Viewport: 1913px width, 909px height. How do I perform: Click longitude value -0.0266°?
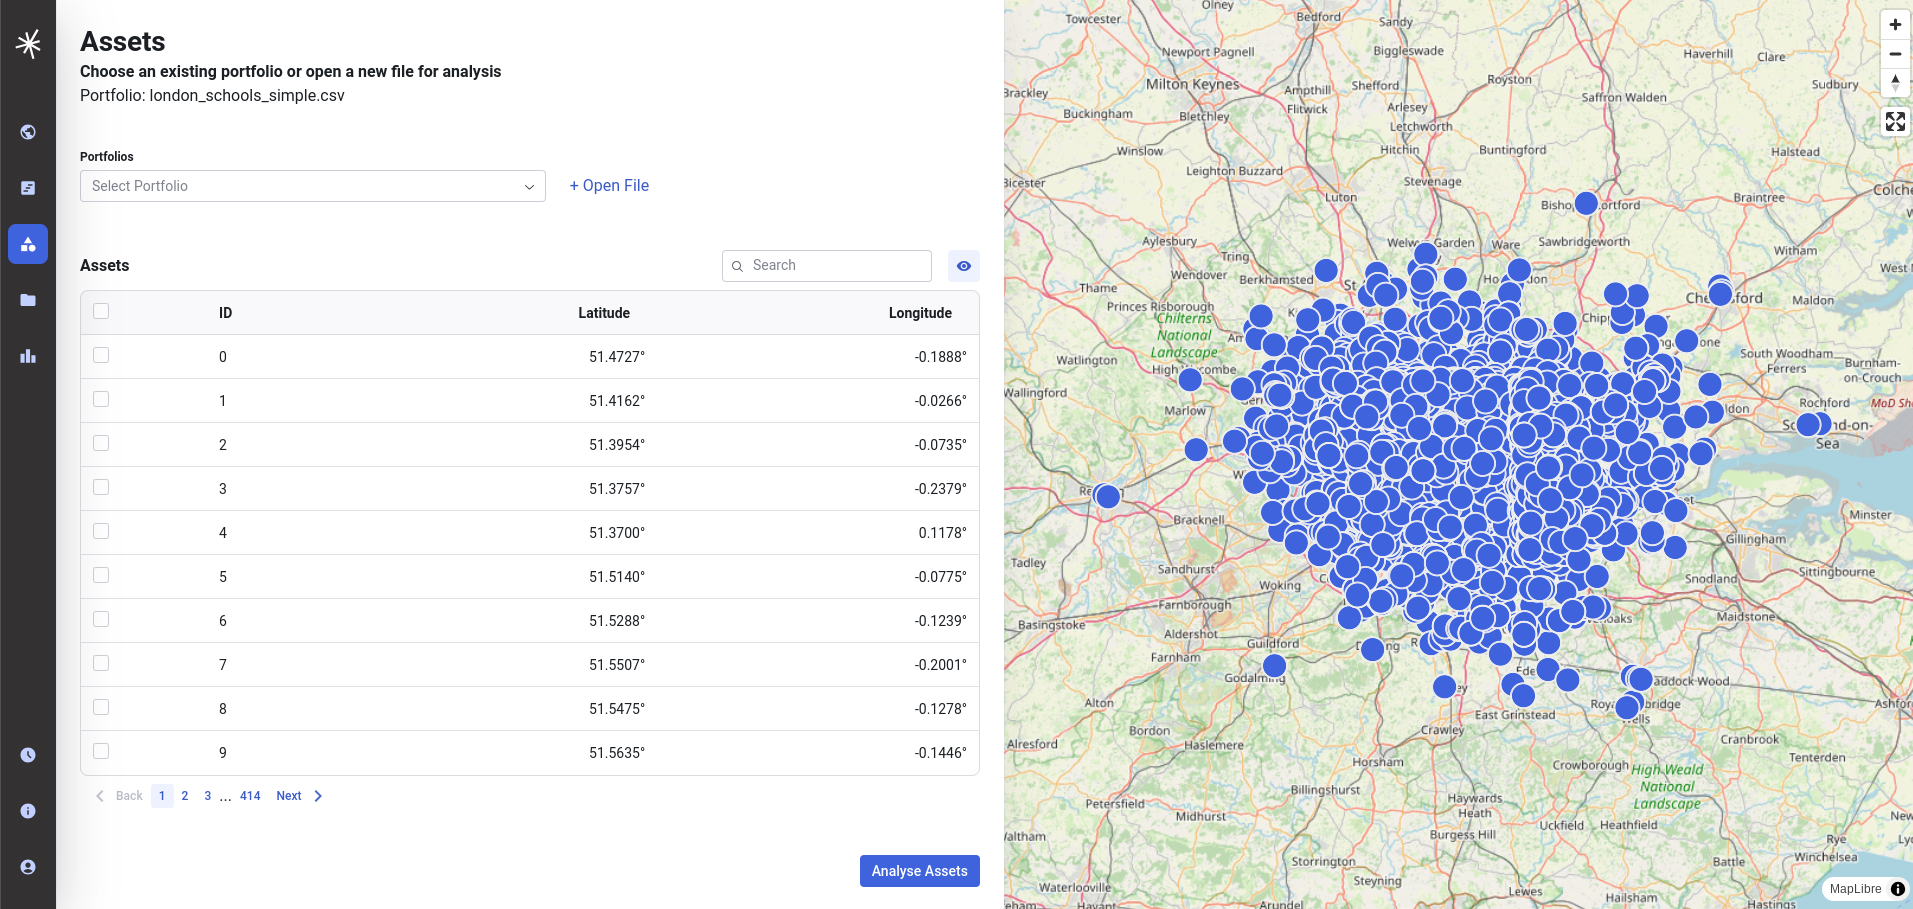coord(941,401)
